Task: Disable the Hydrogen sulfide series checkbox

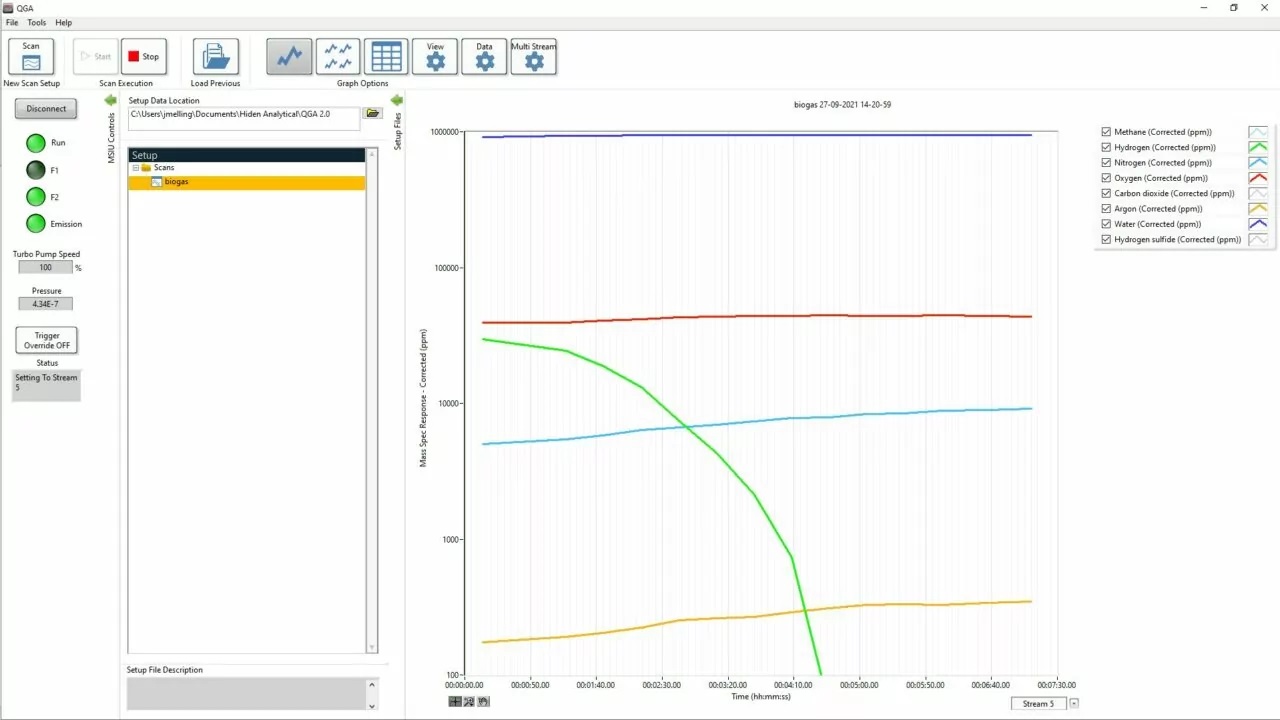Action: coord(1106,240)
